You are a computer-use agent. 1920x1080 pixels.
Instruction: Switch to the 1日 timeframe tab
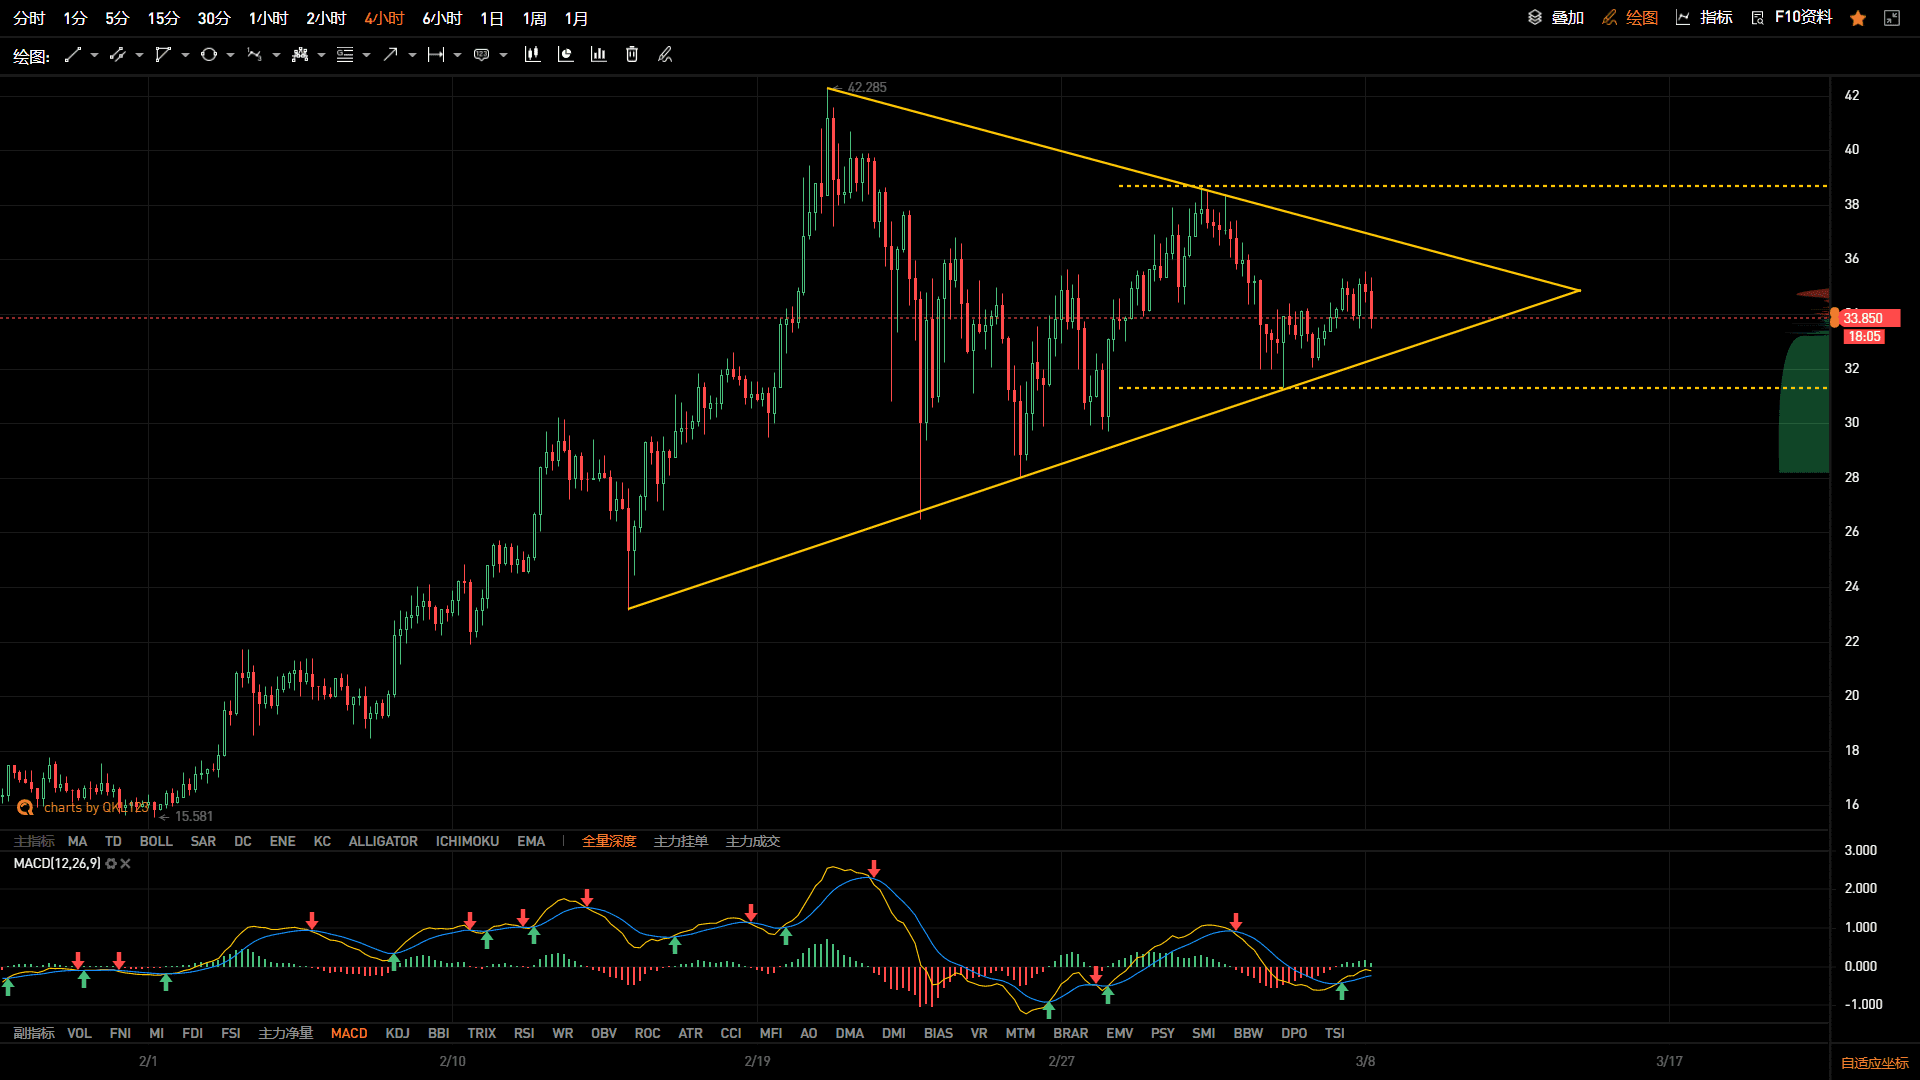pyautogui.click(x=492, y=18)
